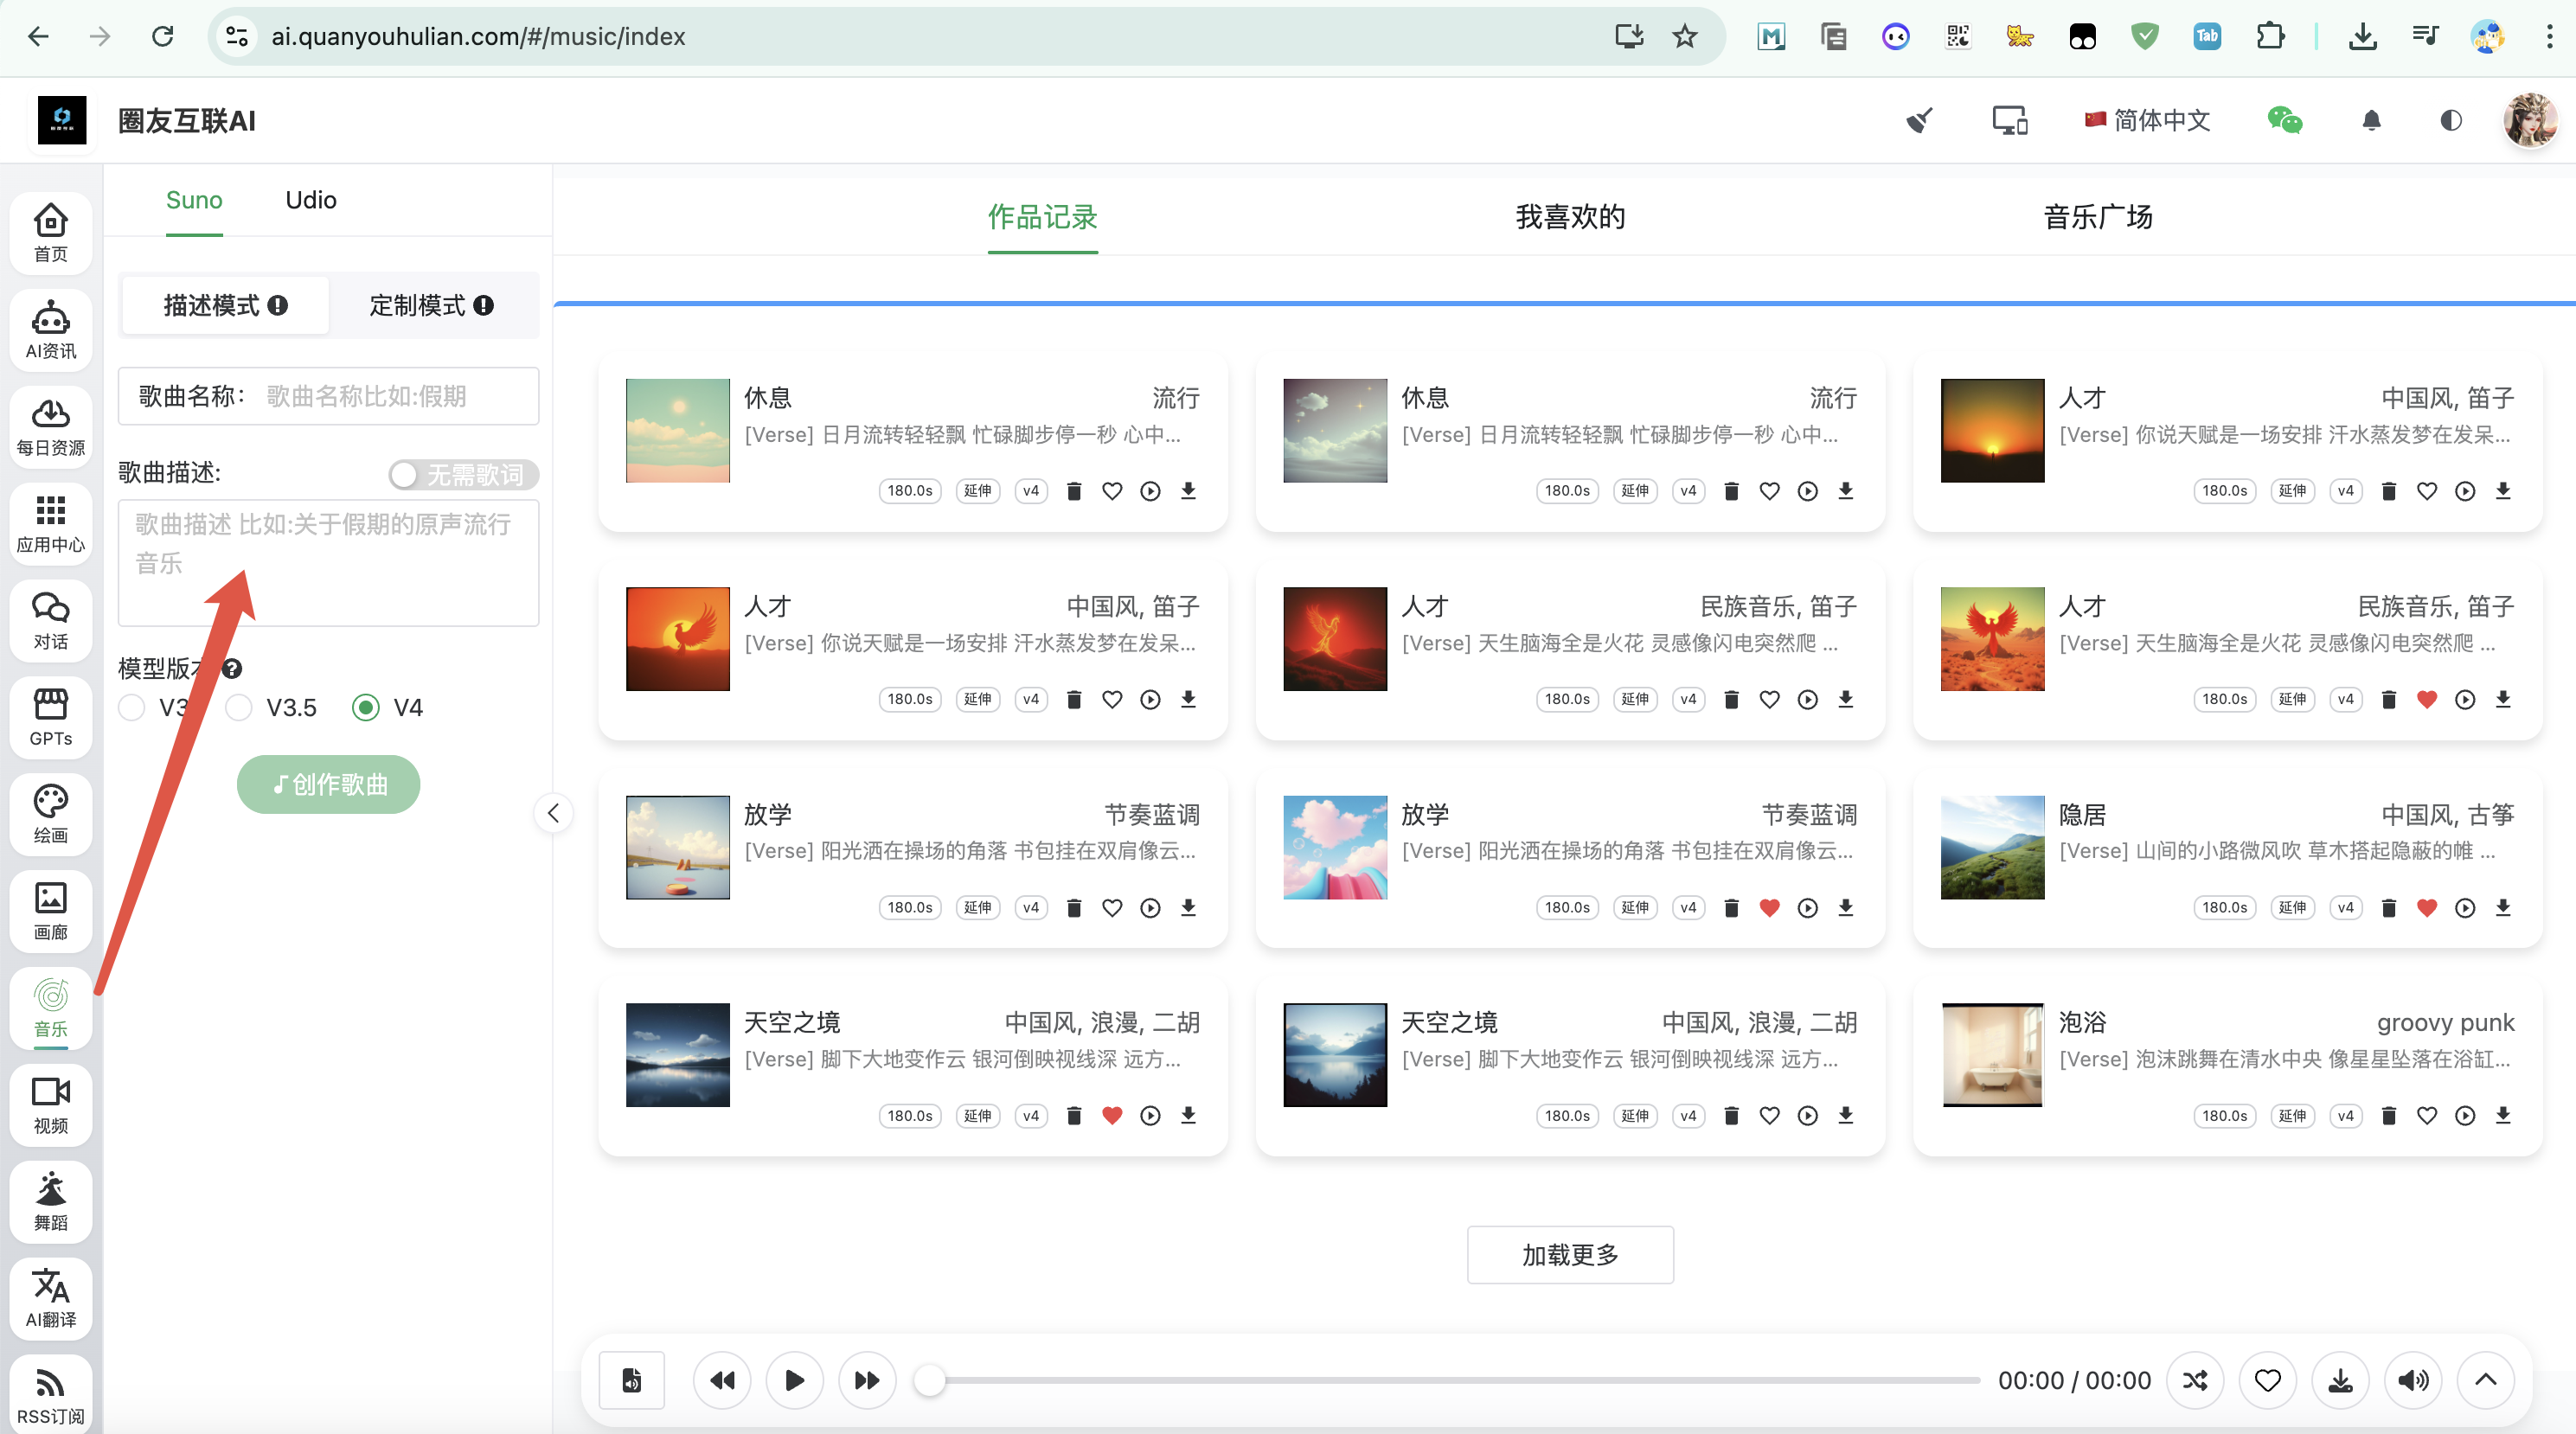This screenshot has height=1434, width=2576.
Task: Open 绘画 painting palette sidebar item
Action: [x=51, y=814]
